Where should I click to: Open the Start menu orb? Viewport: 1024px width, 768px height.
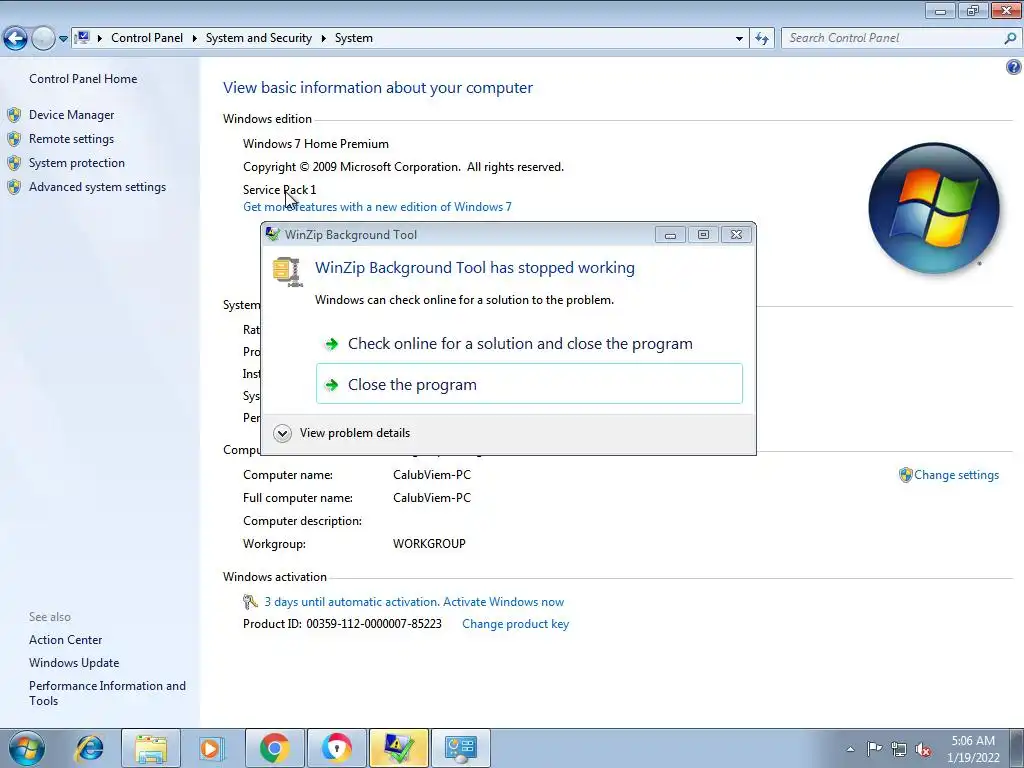(27, 748)
